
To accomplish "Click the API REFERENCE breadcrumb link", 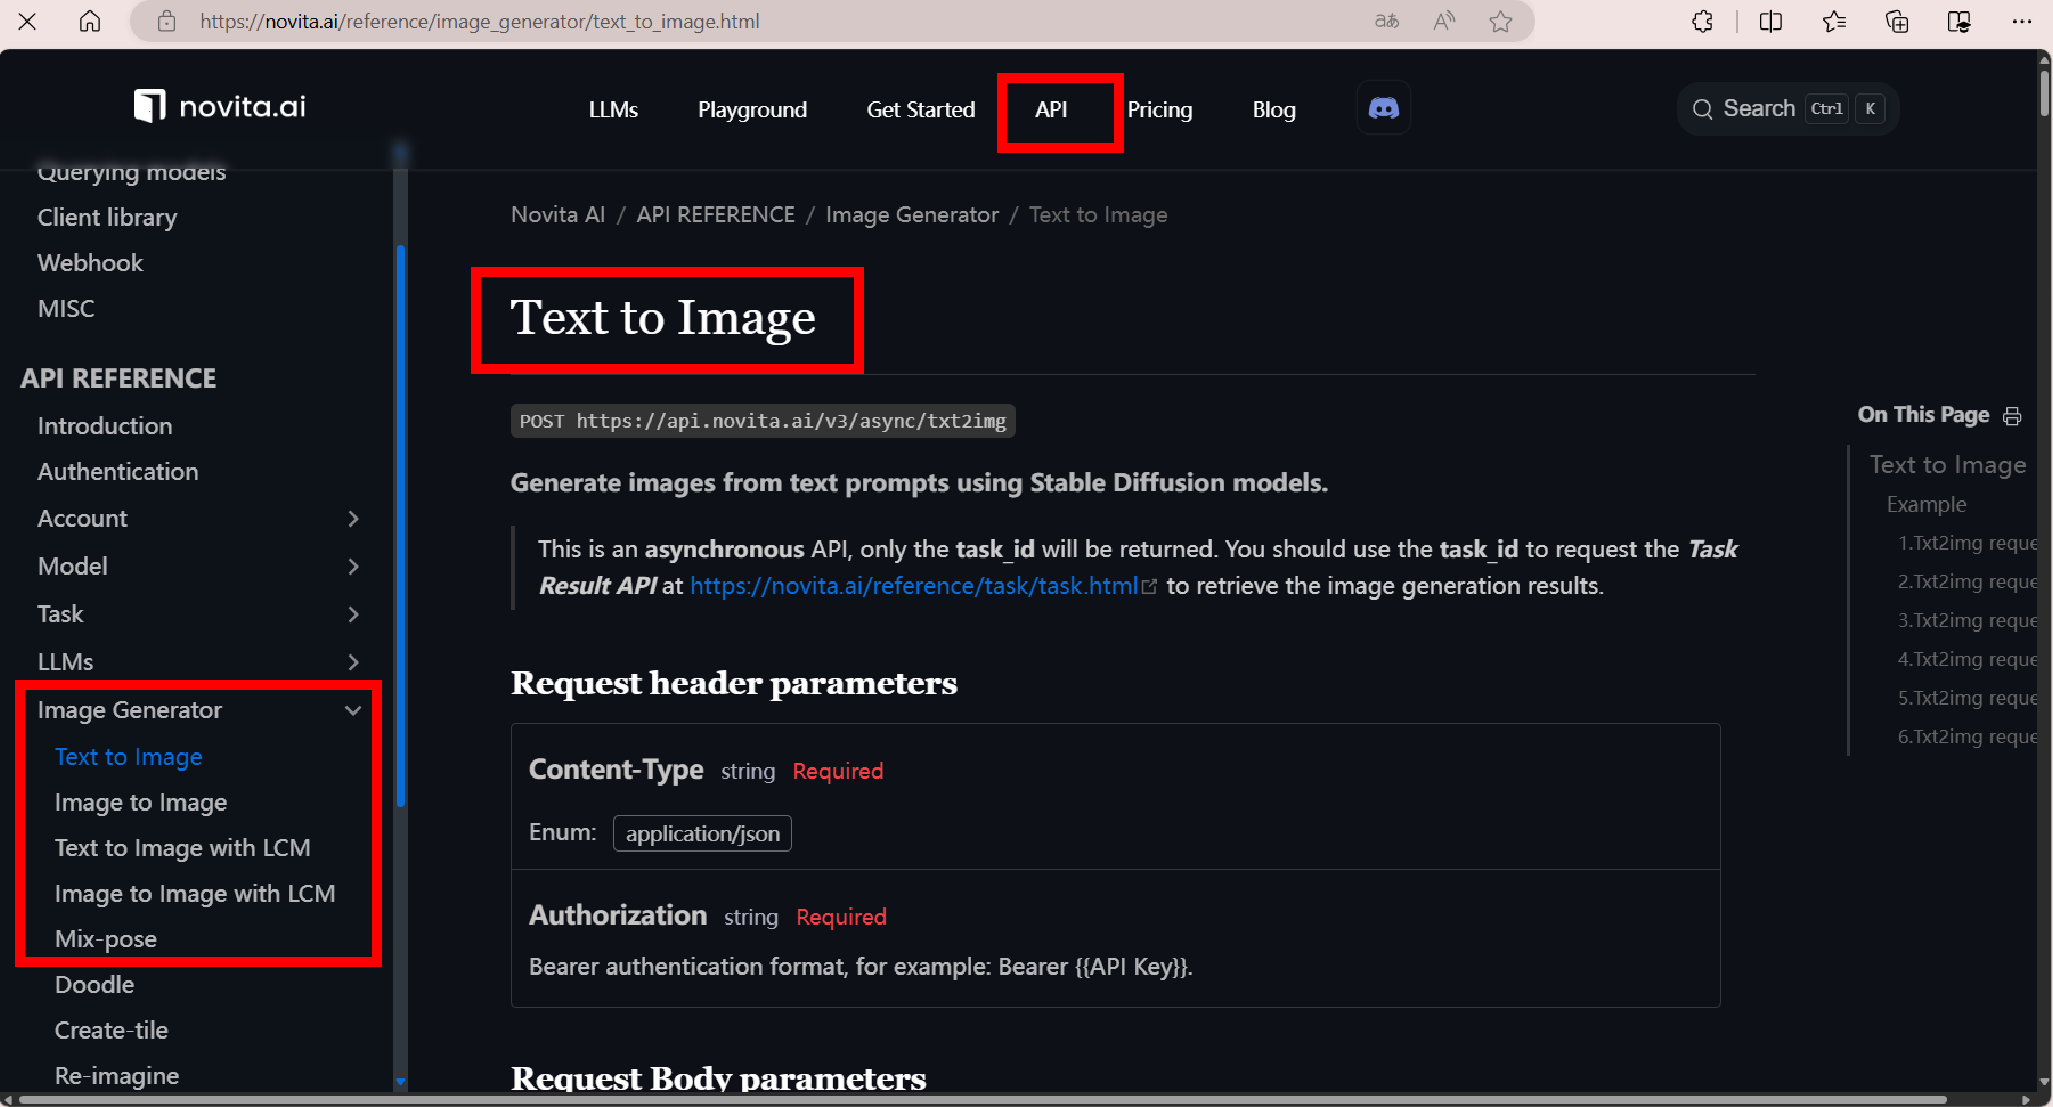I will click(x=715, y=214).
